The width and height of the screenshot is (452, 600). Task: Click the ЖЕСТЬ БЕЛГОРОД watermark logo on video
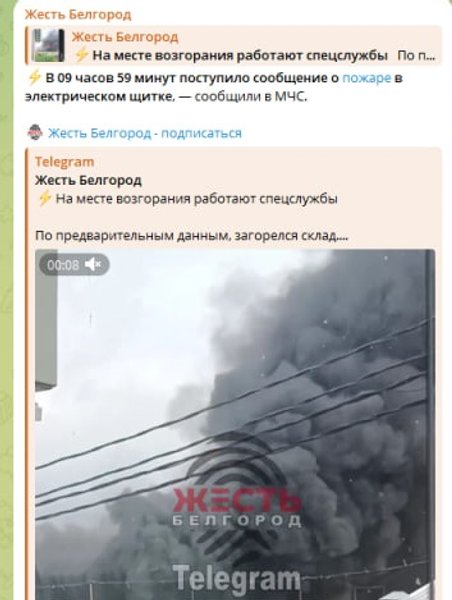[x=237, y=506]
